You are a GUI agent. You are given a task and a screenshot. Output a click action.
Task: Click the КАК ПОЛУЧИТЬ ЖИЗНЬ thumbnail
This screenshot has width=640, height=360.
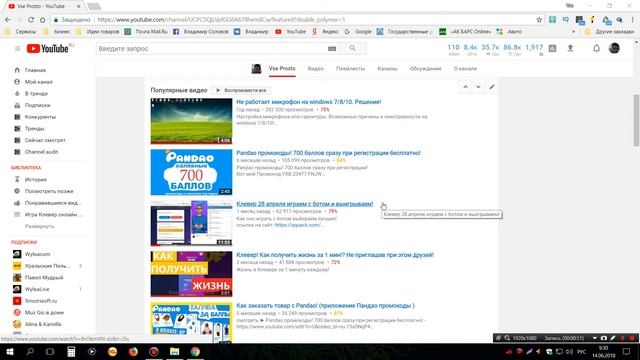(191, 274)
